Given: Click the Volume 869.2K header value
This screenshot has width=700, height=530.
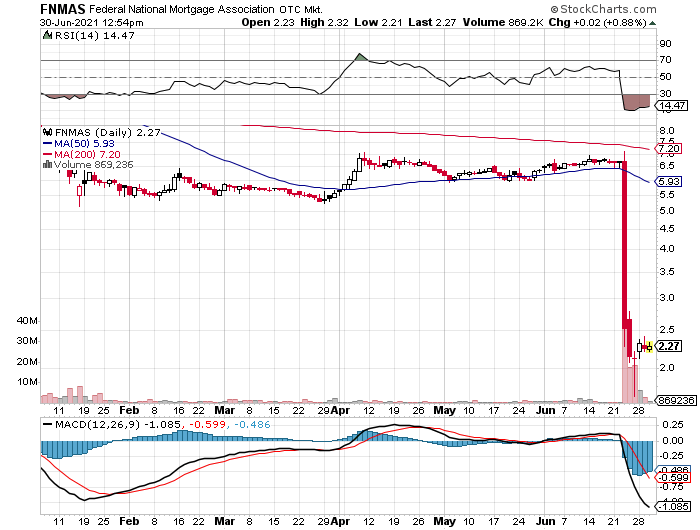Looking at the screenshot, I should tap(503, 22).
